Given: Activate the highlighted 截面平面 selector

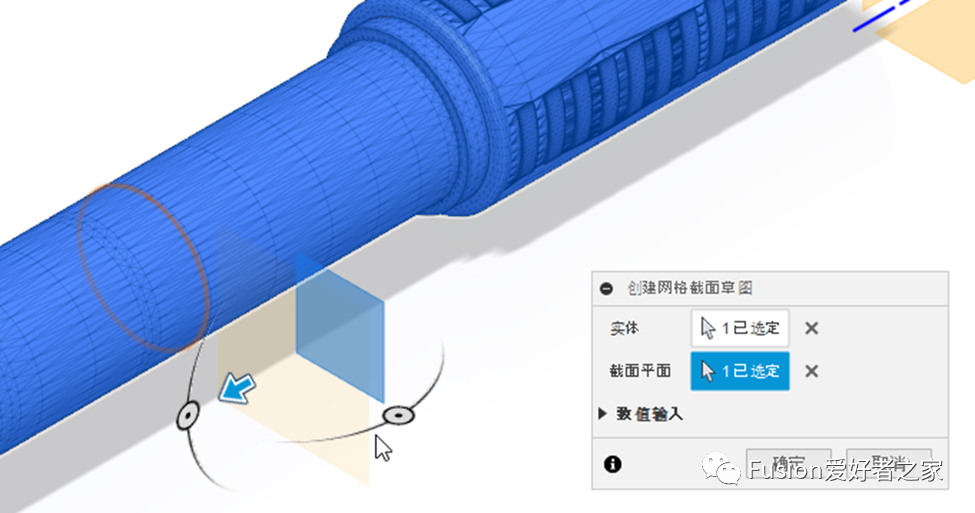Looking at the screenshot, I should (740, 371).
